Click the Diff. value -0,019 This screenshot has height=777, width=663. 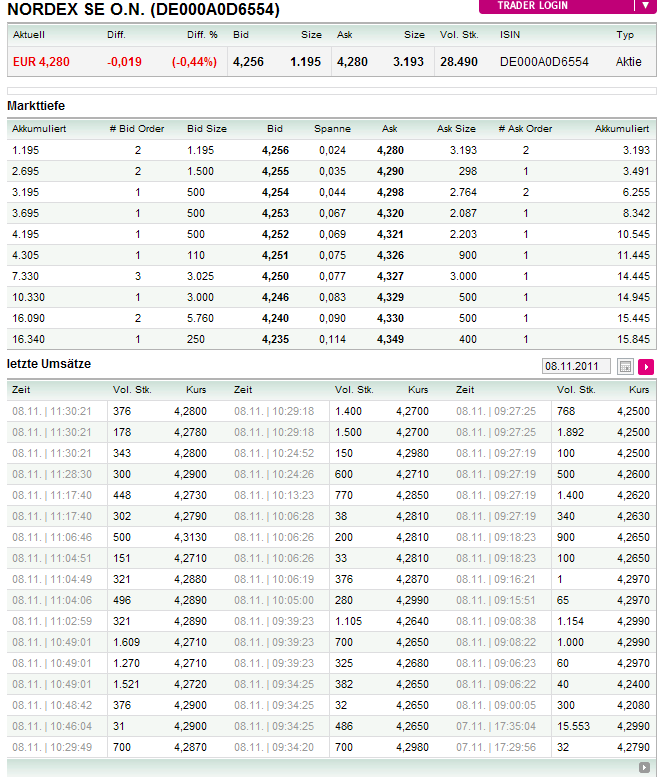point(124,62)
